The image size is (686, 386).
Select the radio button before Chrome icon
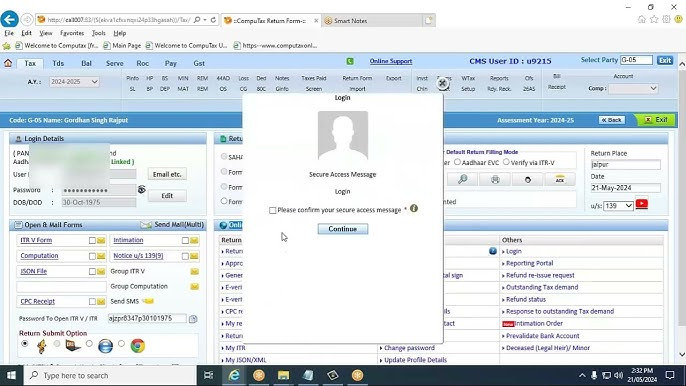click(121, 344)
